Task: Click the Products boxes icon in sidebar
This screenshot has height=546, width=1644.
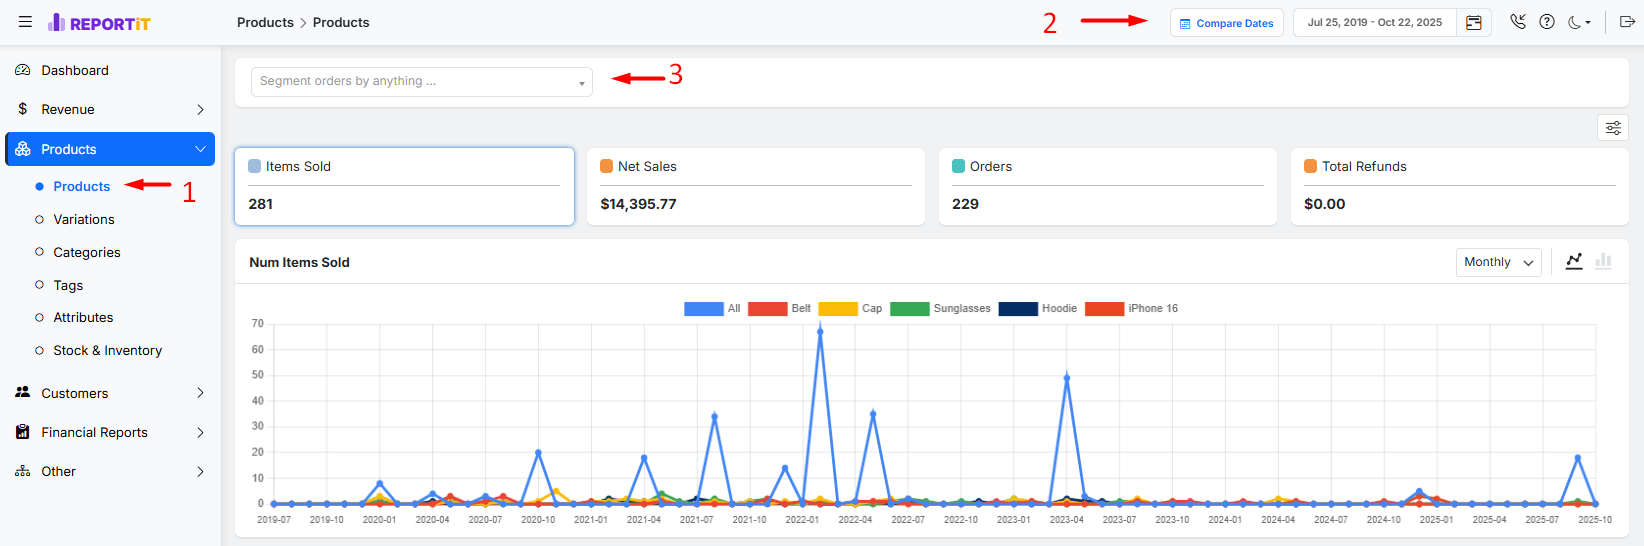Action: click(23, 149)
